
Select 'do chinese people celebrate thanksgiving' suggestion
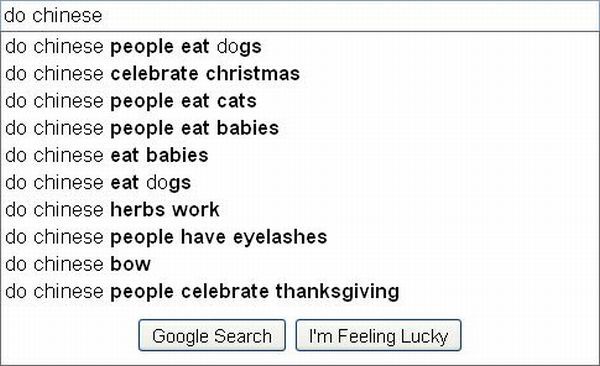click(x=300, y=291)
